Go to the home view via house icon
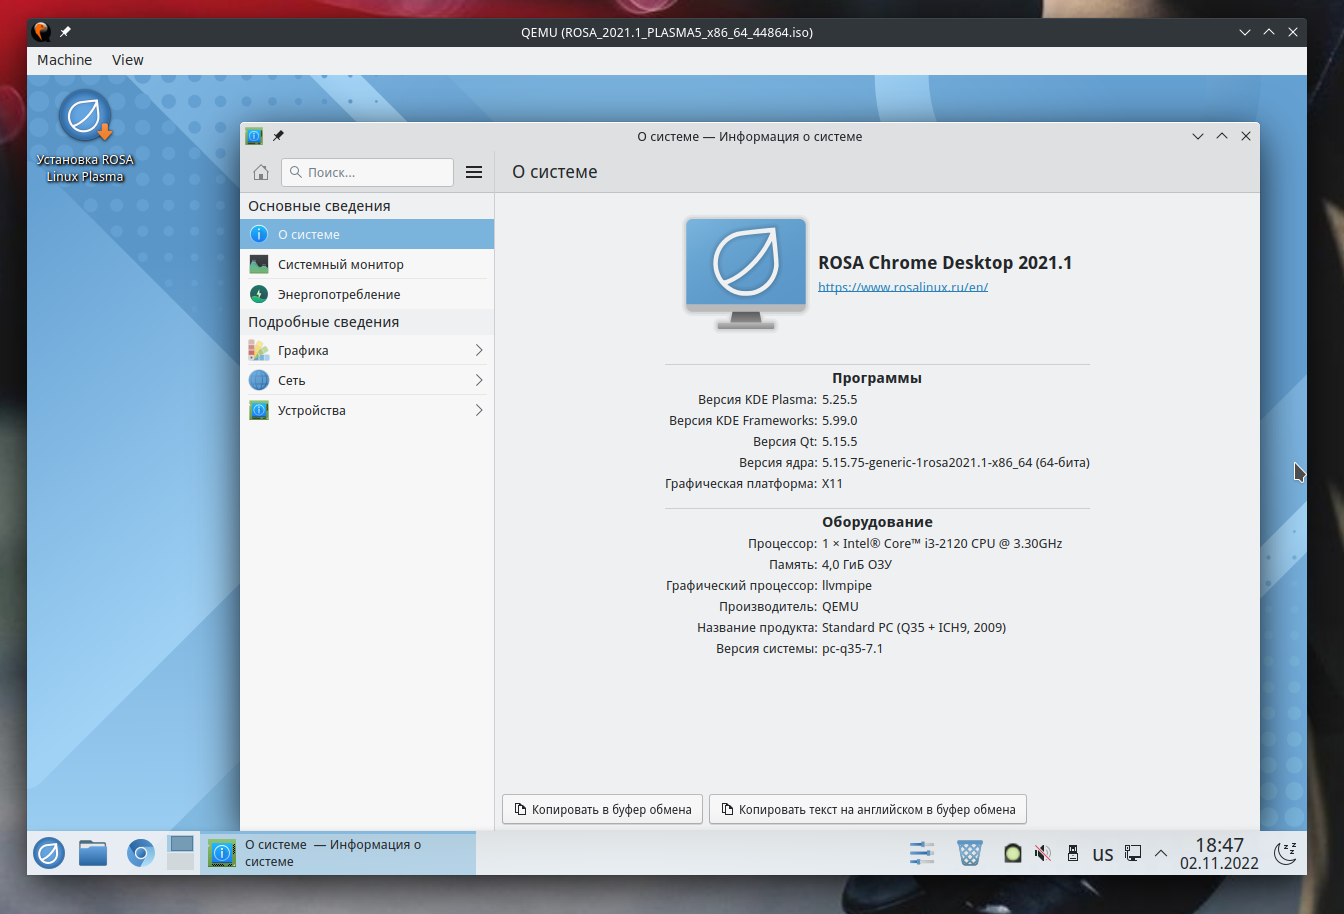Screen dimensions: 1344x914 point(261,172)
